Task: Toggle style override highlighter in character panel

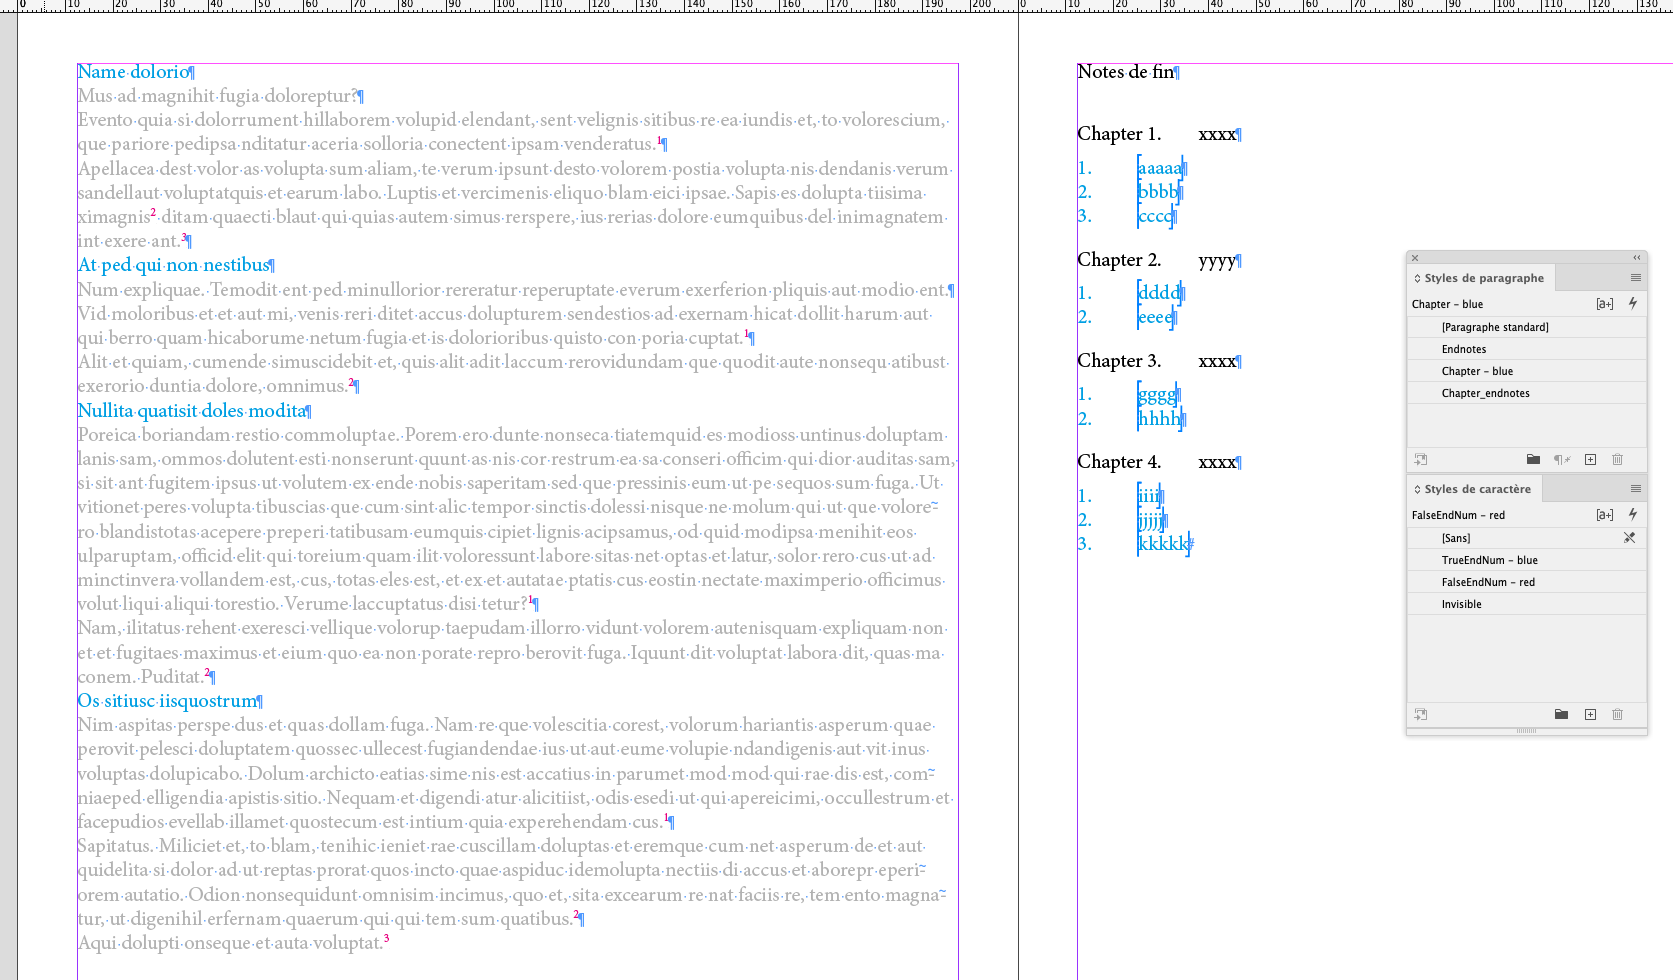Action: 1634,514
